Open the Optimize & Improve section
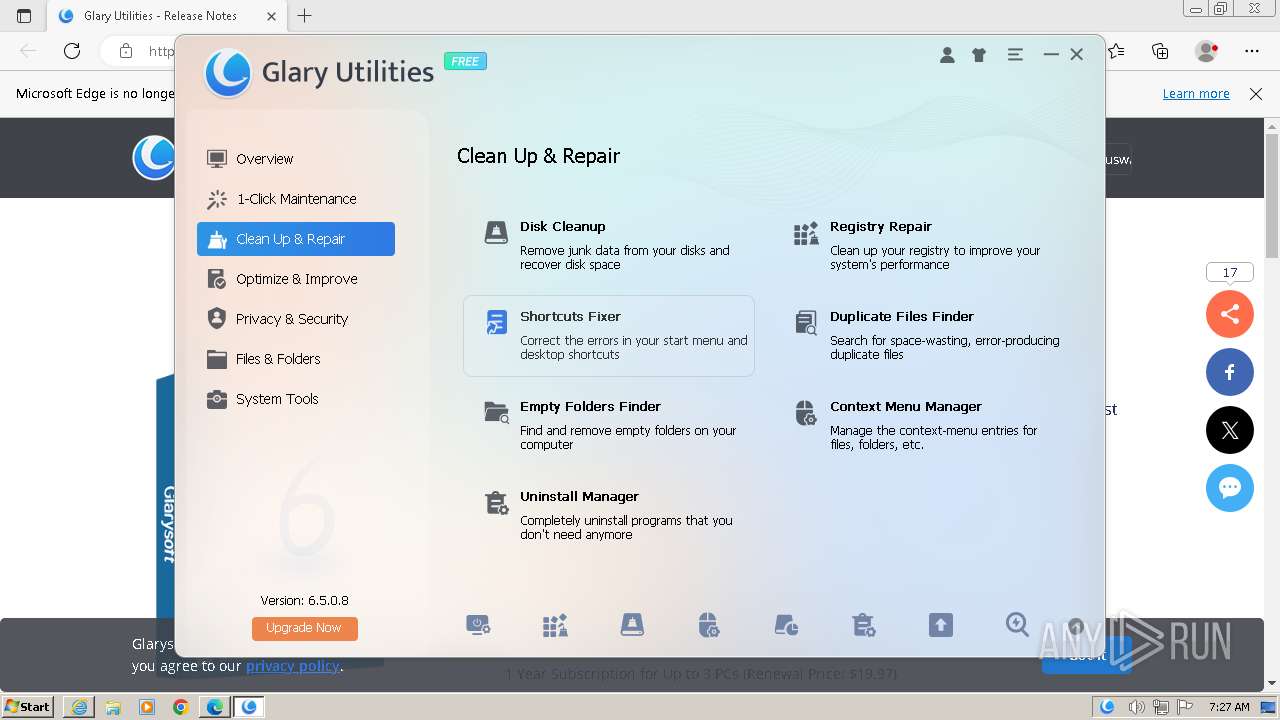Viewport: 1280px width, 720px height. (296, 279)
